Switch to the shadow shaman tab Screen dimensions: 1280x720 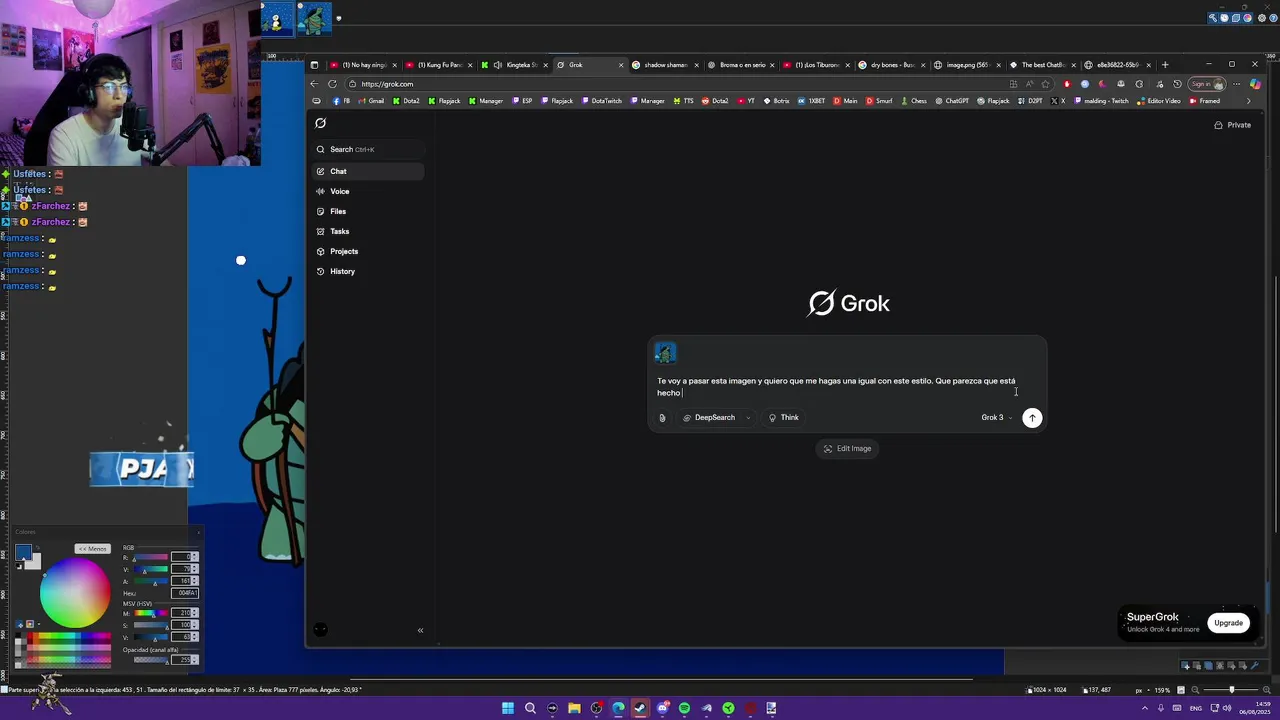pyautogui.click(x=665, y=65)
